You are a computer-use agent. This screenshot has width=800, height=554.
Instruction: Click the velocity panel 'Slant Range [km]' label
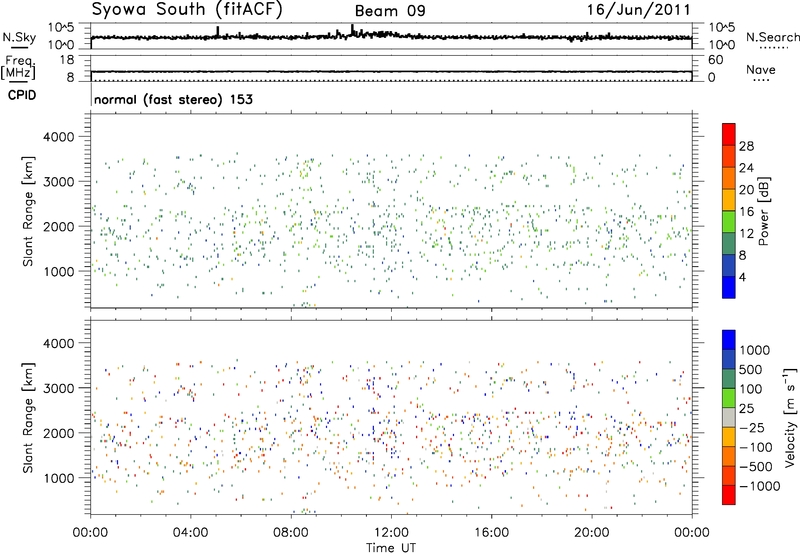[x=28, y=417]
